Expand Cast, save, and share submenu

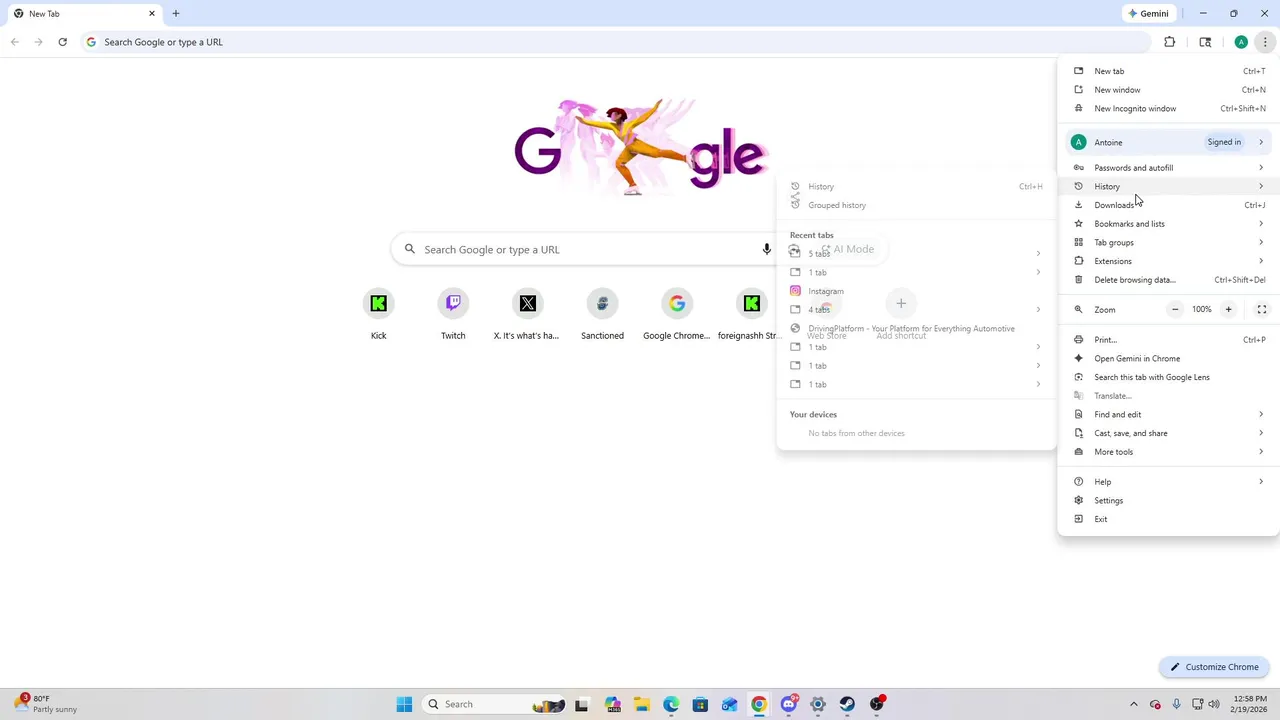coord(1169,433)
